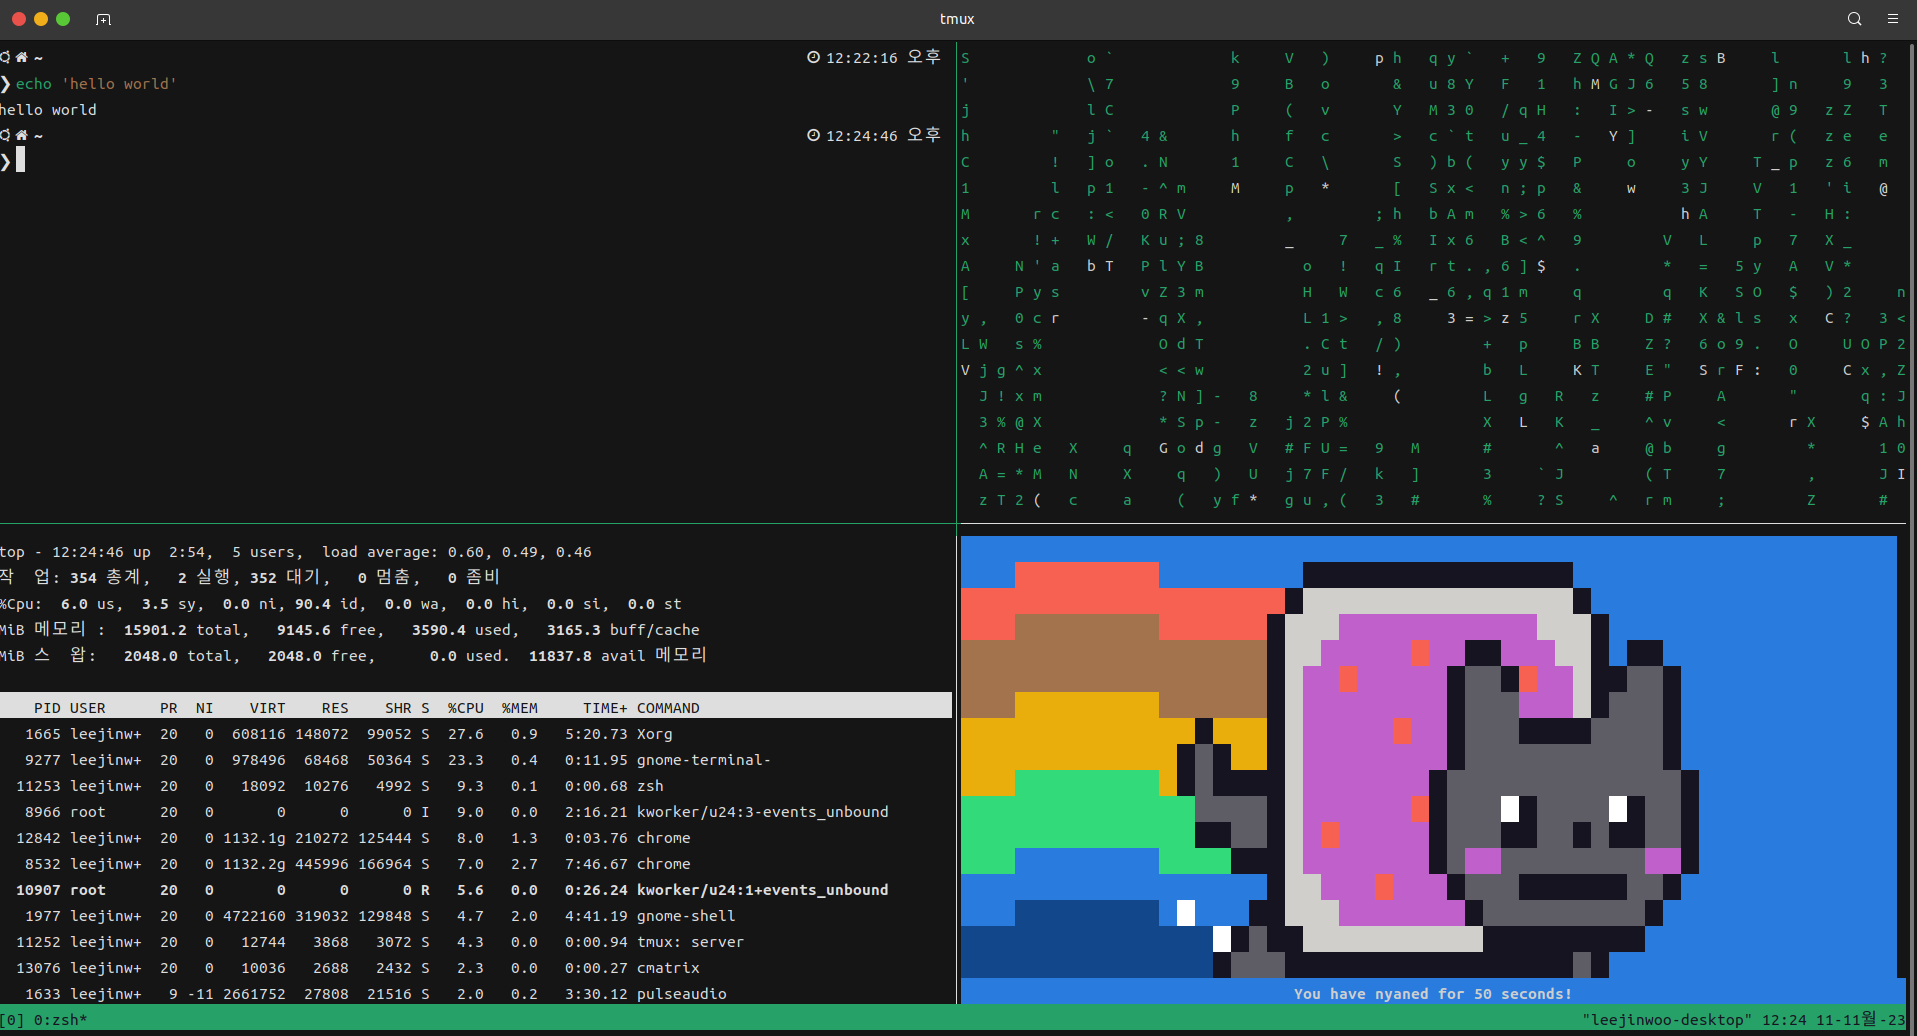The image size is (1917, 1036).
Task: Select the kworker/u24:3-events_unbound row
Action: coord(476,812)
